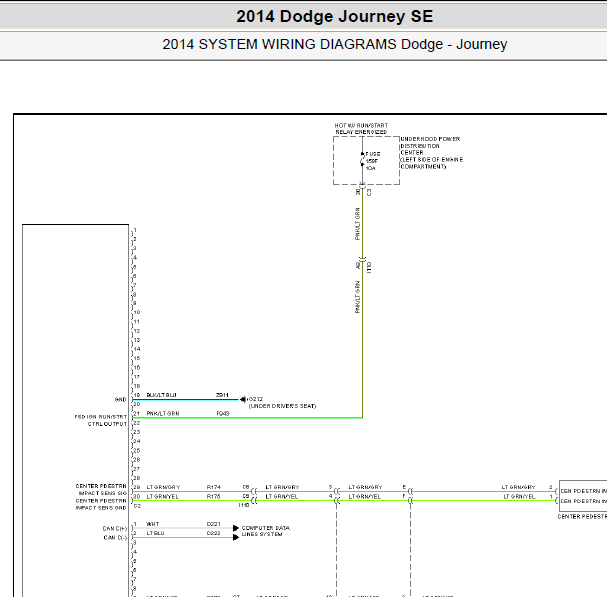Click the "(UNDER DRIVER'S SEAT)" location note
Viewport: 607px width, 597px height.
282,406
